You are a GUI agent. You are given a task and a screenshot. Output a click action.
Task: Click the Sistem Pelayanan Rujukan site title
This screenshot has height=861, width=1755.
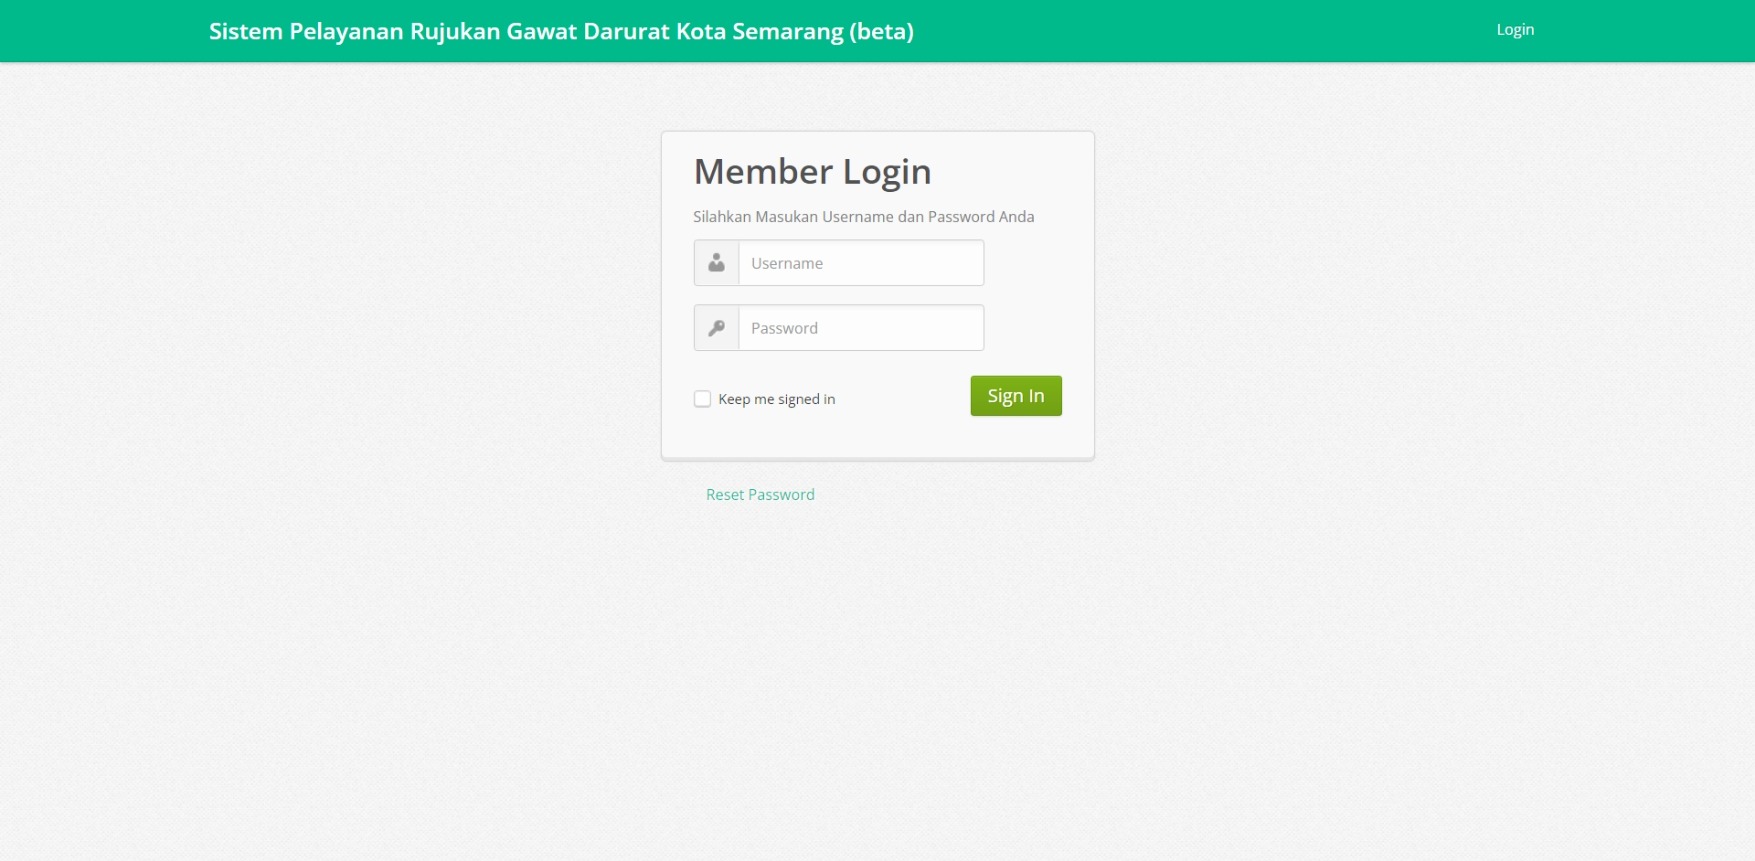(x=560, y=31)
